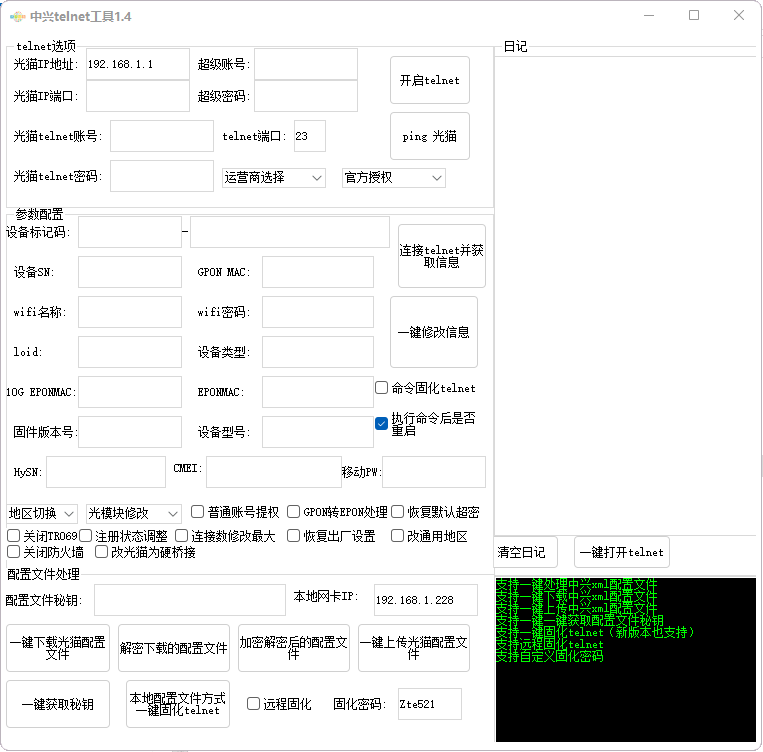The height and width of the screenshot is (752, 763).
Task: Click 一键上传光猫配置文件 button
Action: [x=414, y=648]
